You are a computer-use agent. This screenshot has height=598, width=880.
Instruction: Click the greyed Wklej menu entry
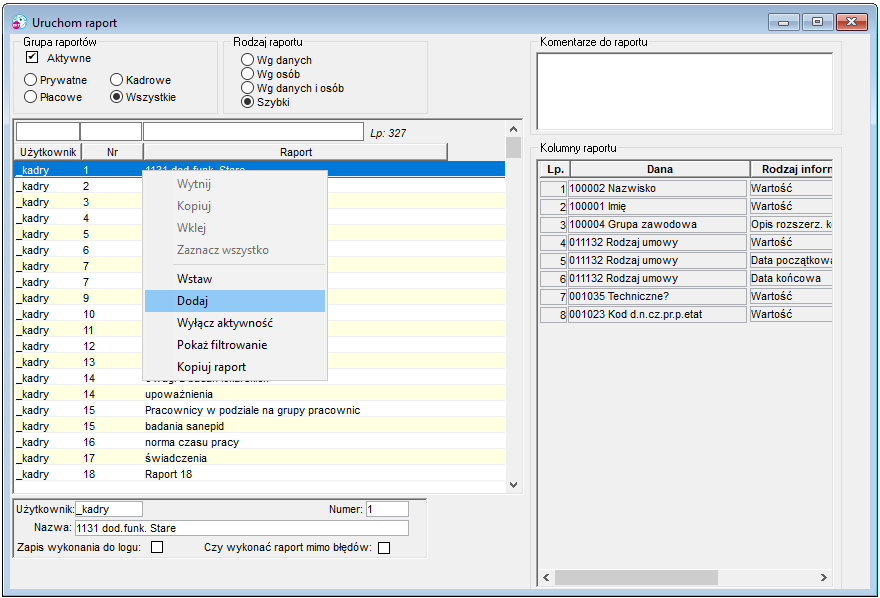[235, 228]
